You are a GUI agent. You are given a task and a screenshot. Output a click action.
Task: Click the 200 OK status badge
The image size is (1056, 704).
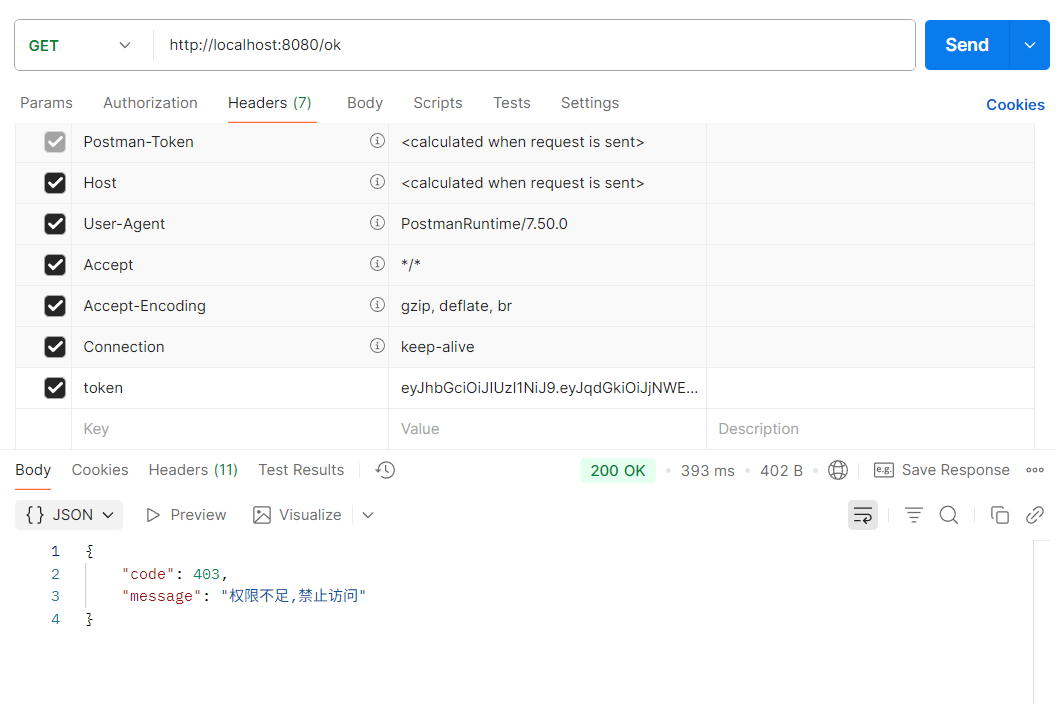[618, 471]
